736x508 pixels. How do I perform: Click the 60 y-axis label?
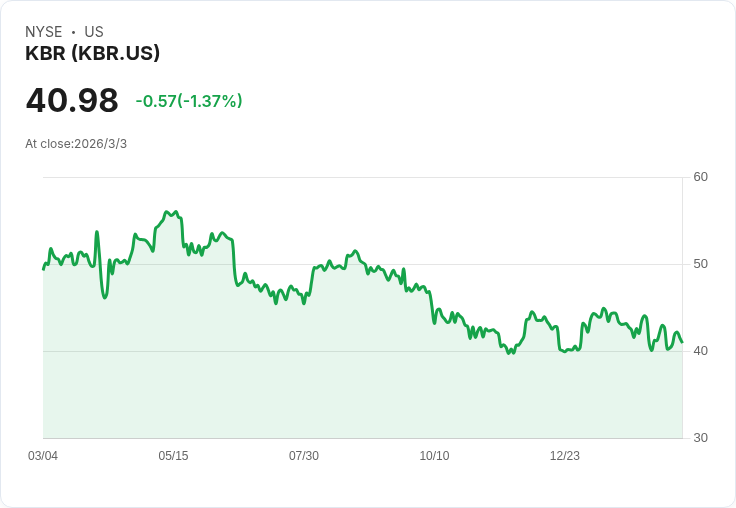pyautogui.click(x=701, y=177)
